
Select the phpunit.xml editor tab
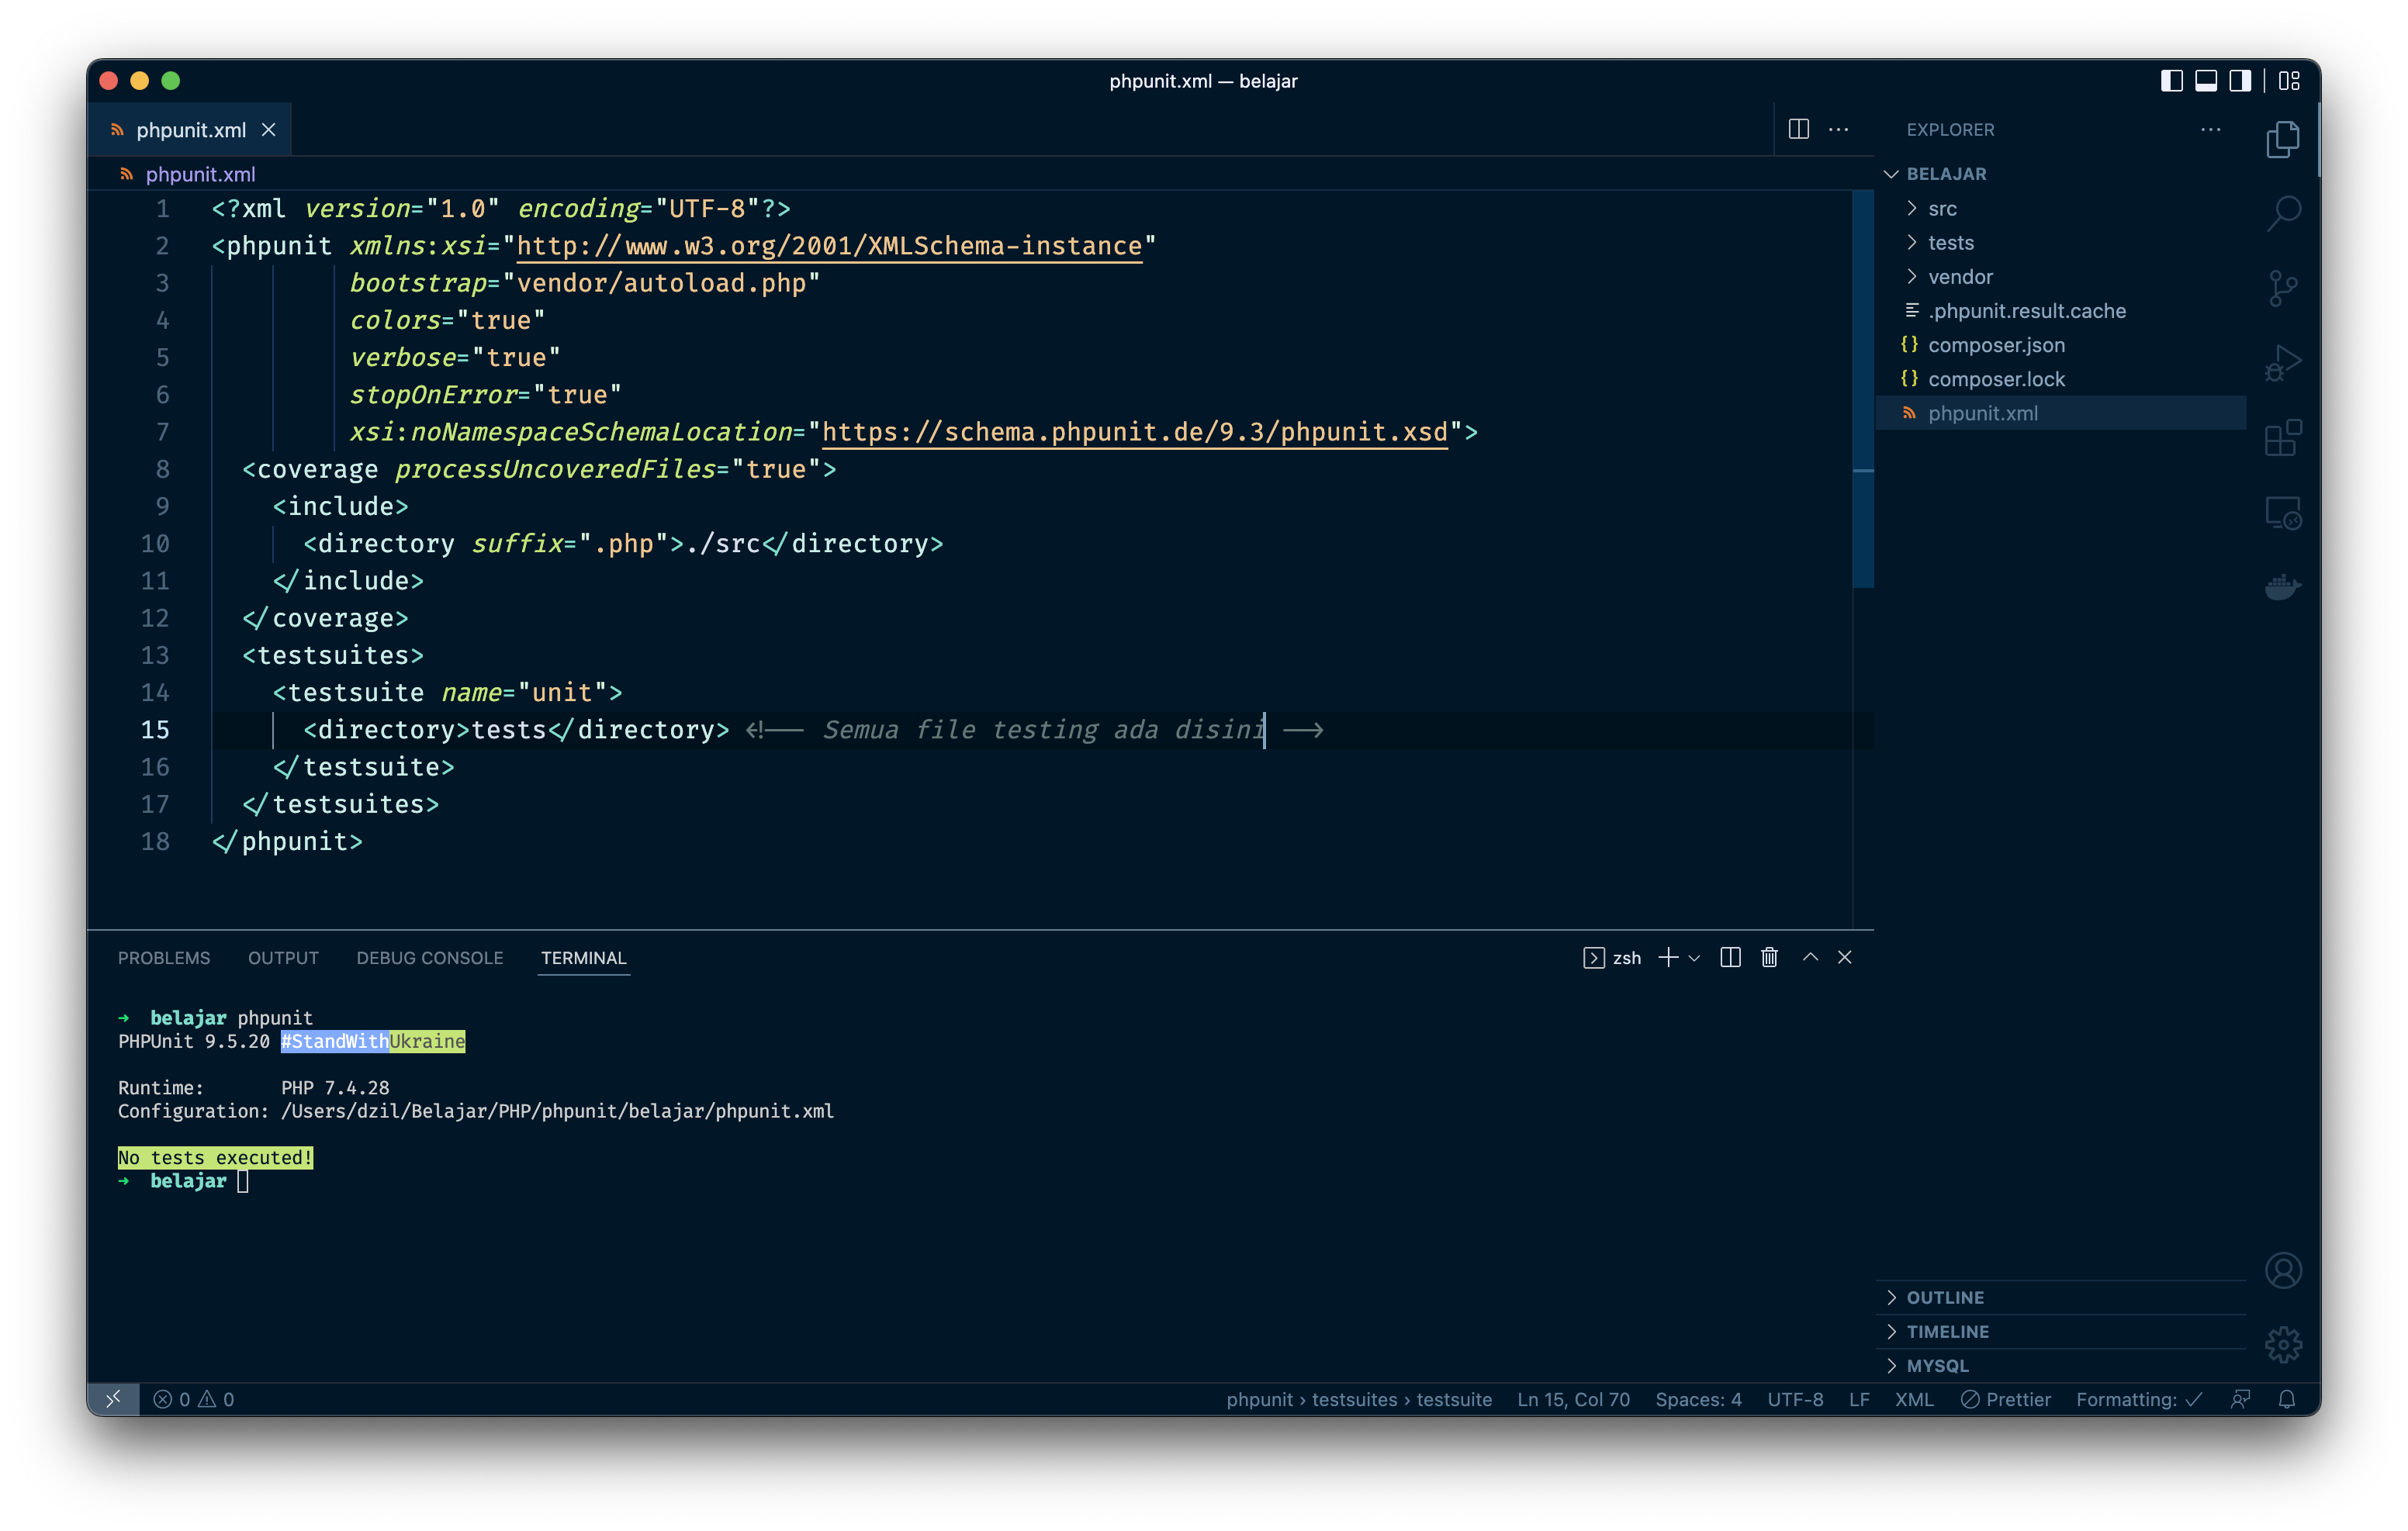click(x=189, y=130)
